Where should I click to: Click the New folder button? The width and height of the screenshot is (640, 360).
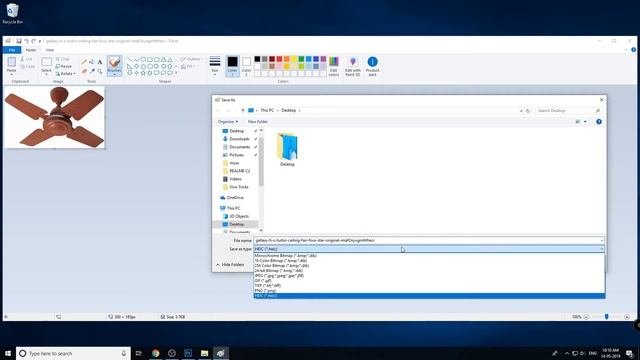click(x=258, y=122)
